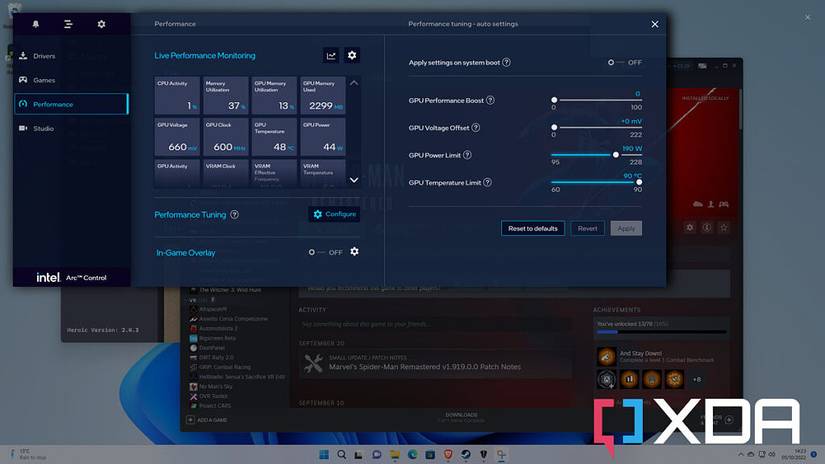The image size is (825, 464).
Task: Go to the Studio section
Action: (x=43, y=128)
